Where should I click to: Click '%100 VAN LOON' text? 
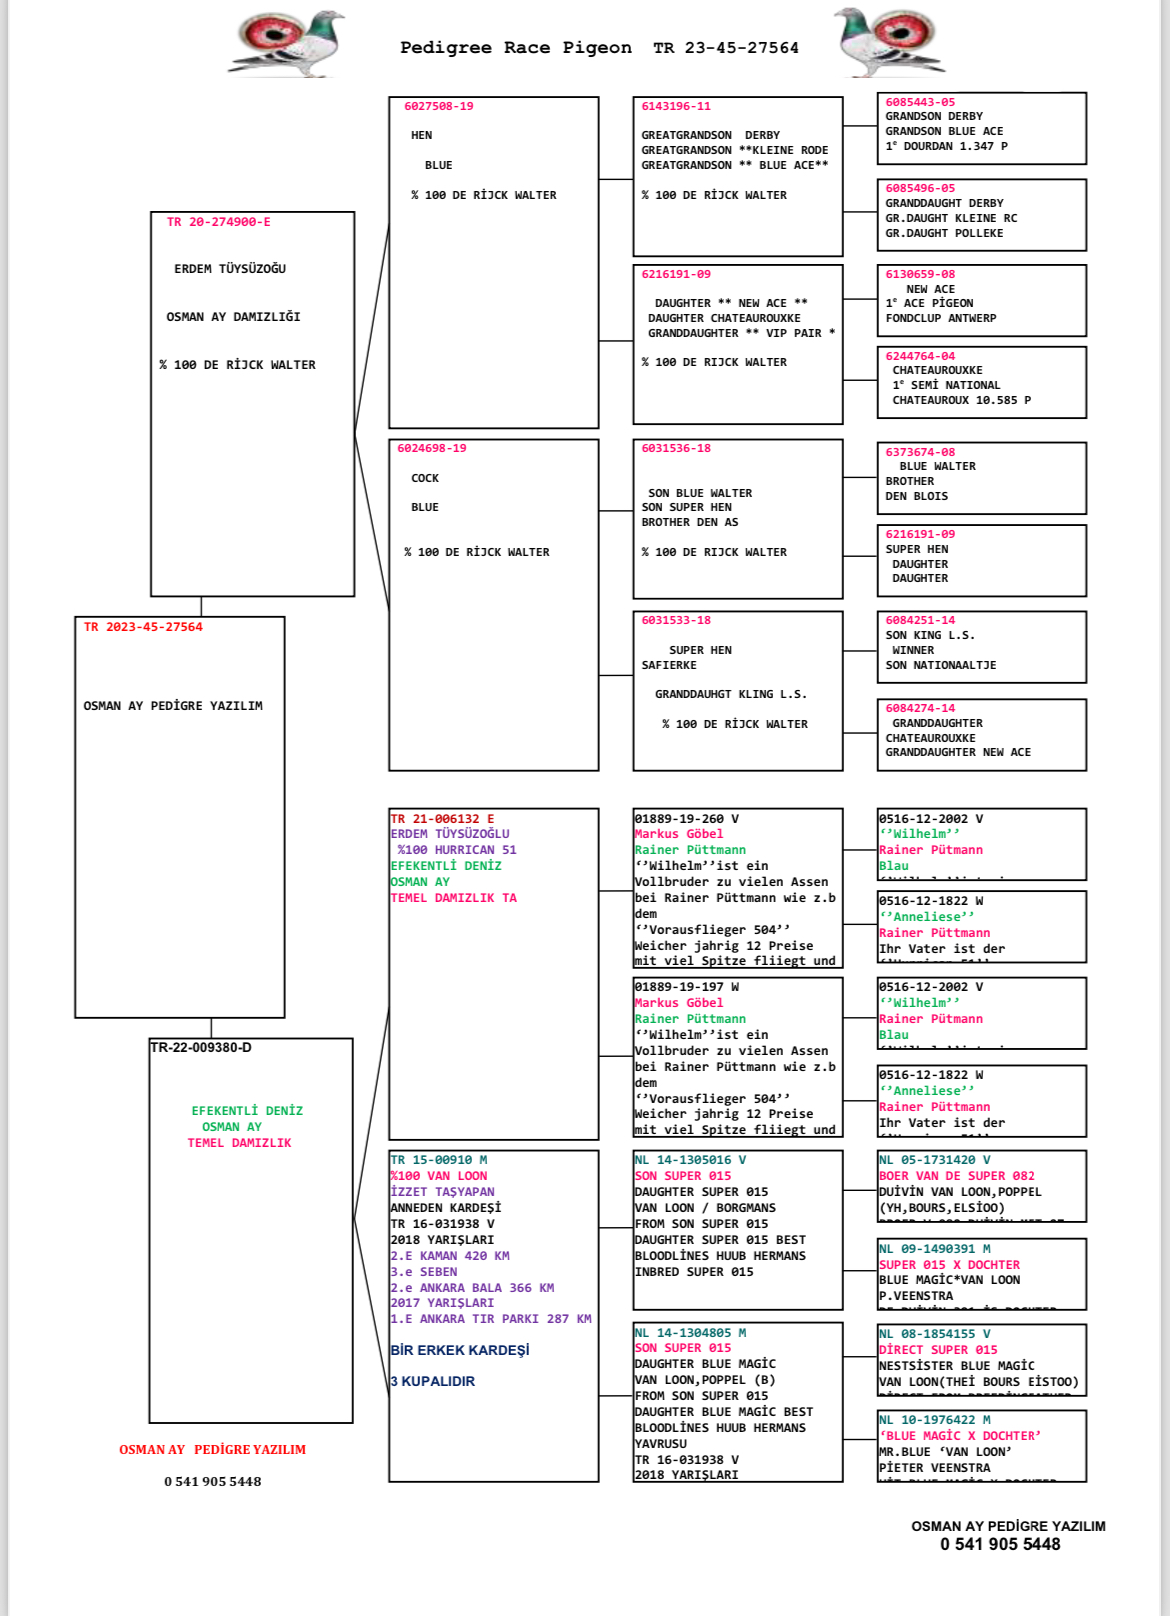point(439,1176)
